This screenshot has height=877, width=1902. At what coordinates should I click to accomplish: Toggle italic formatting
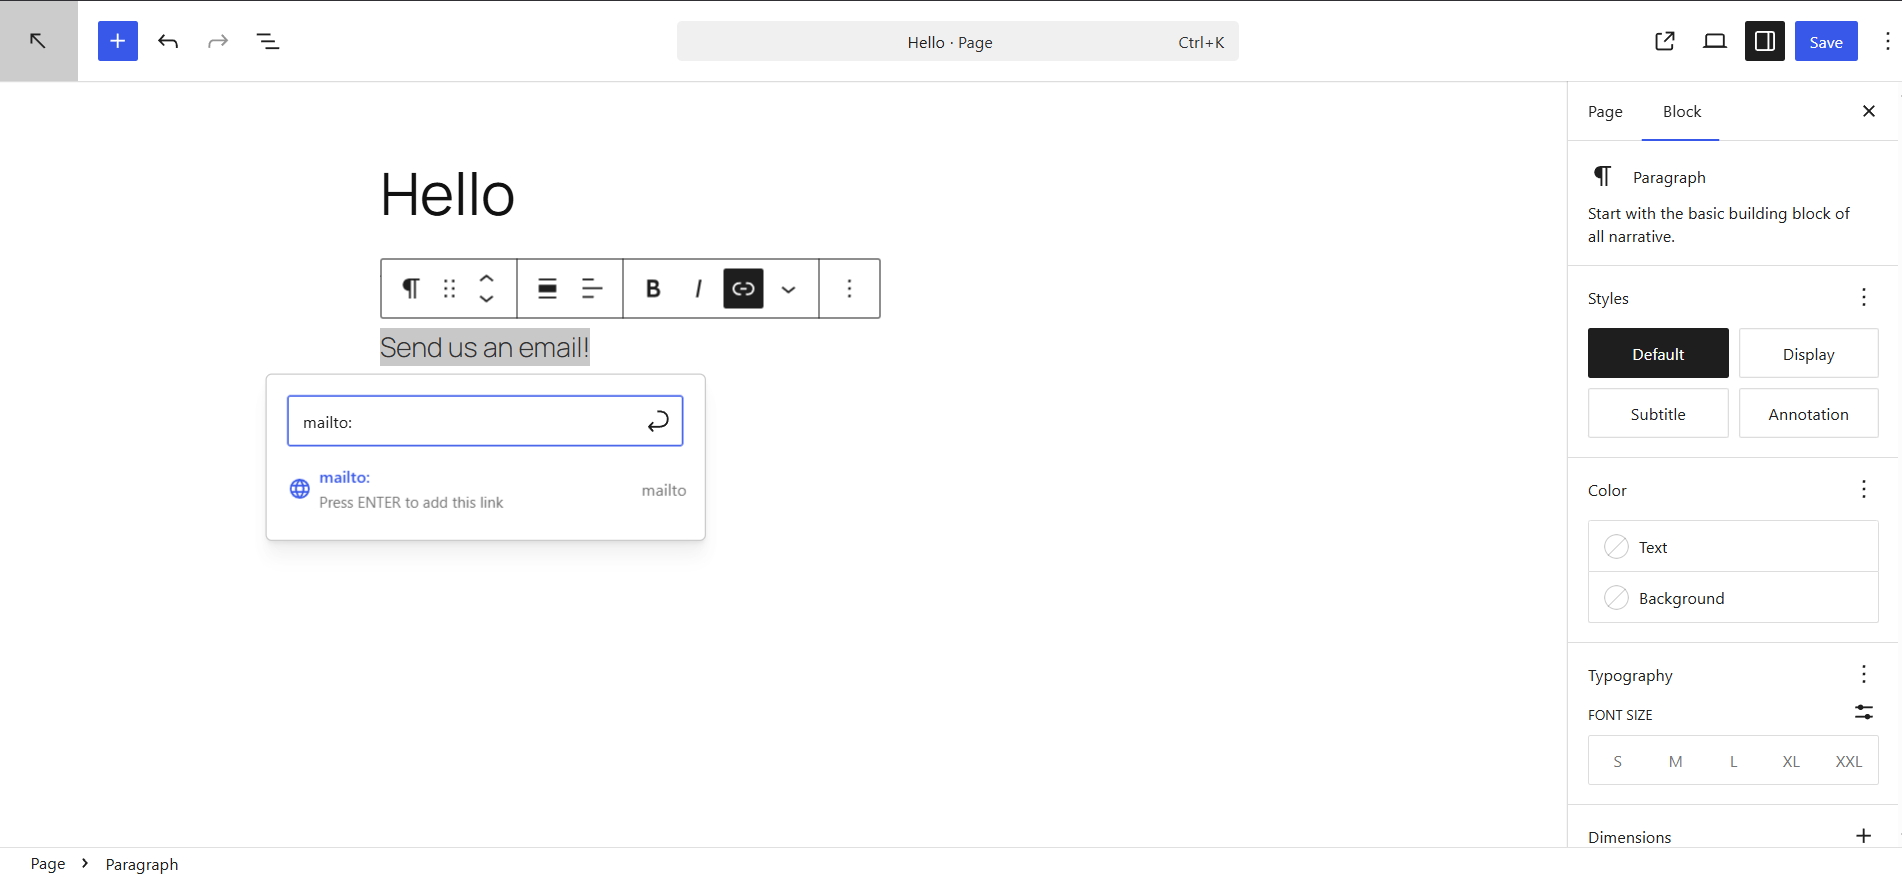(698, 289)
